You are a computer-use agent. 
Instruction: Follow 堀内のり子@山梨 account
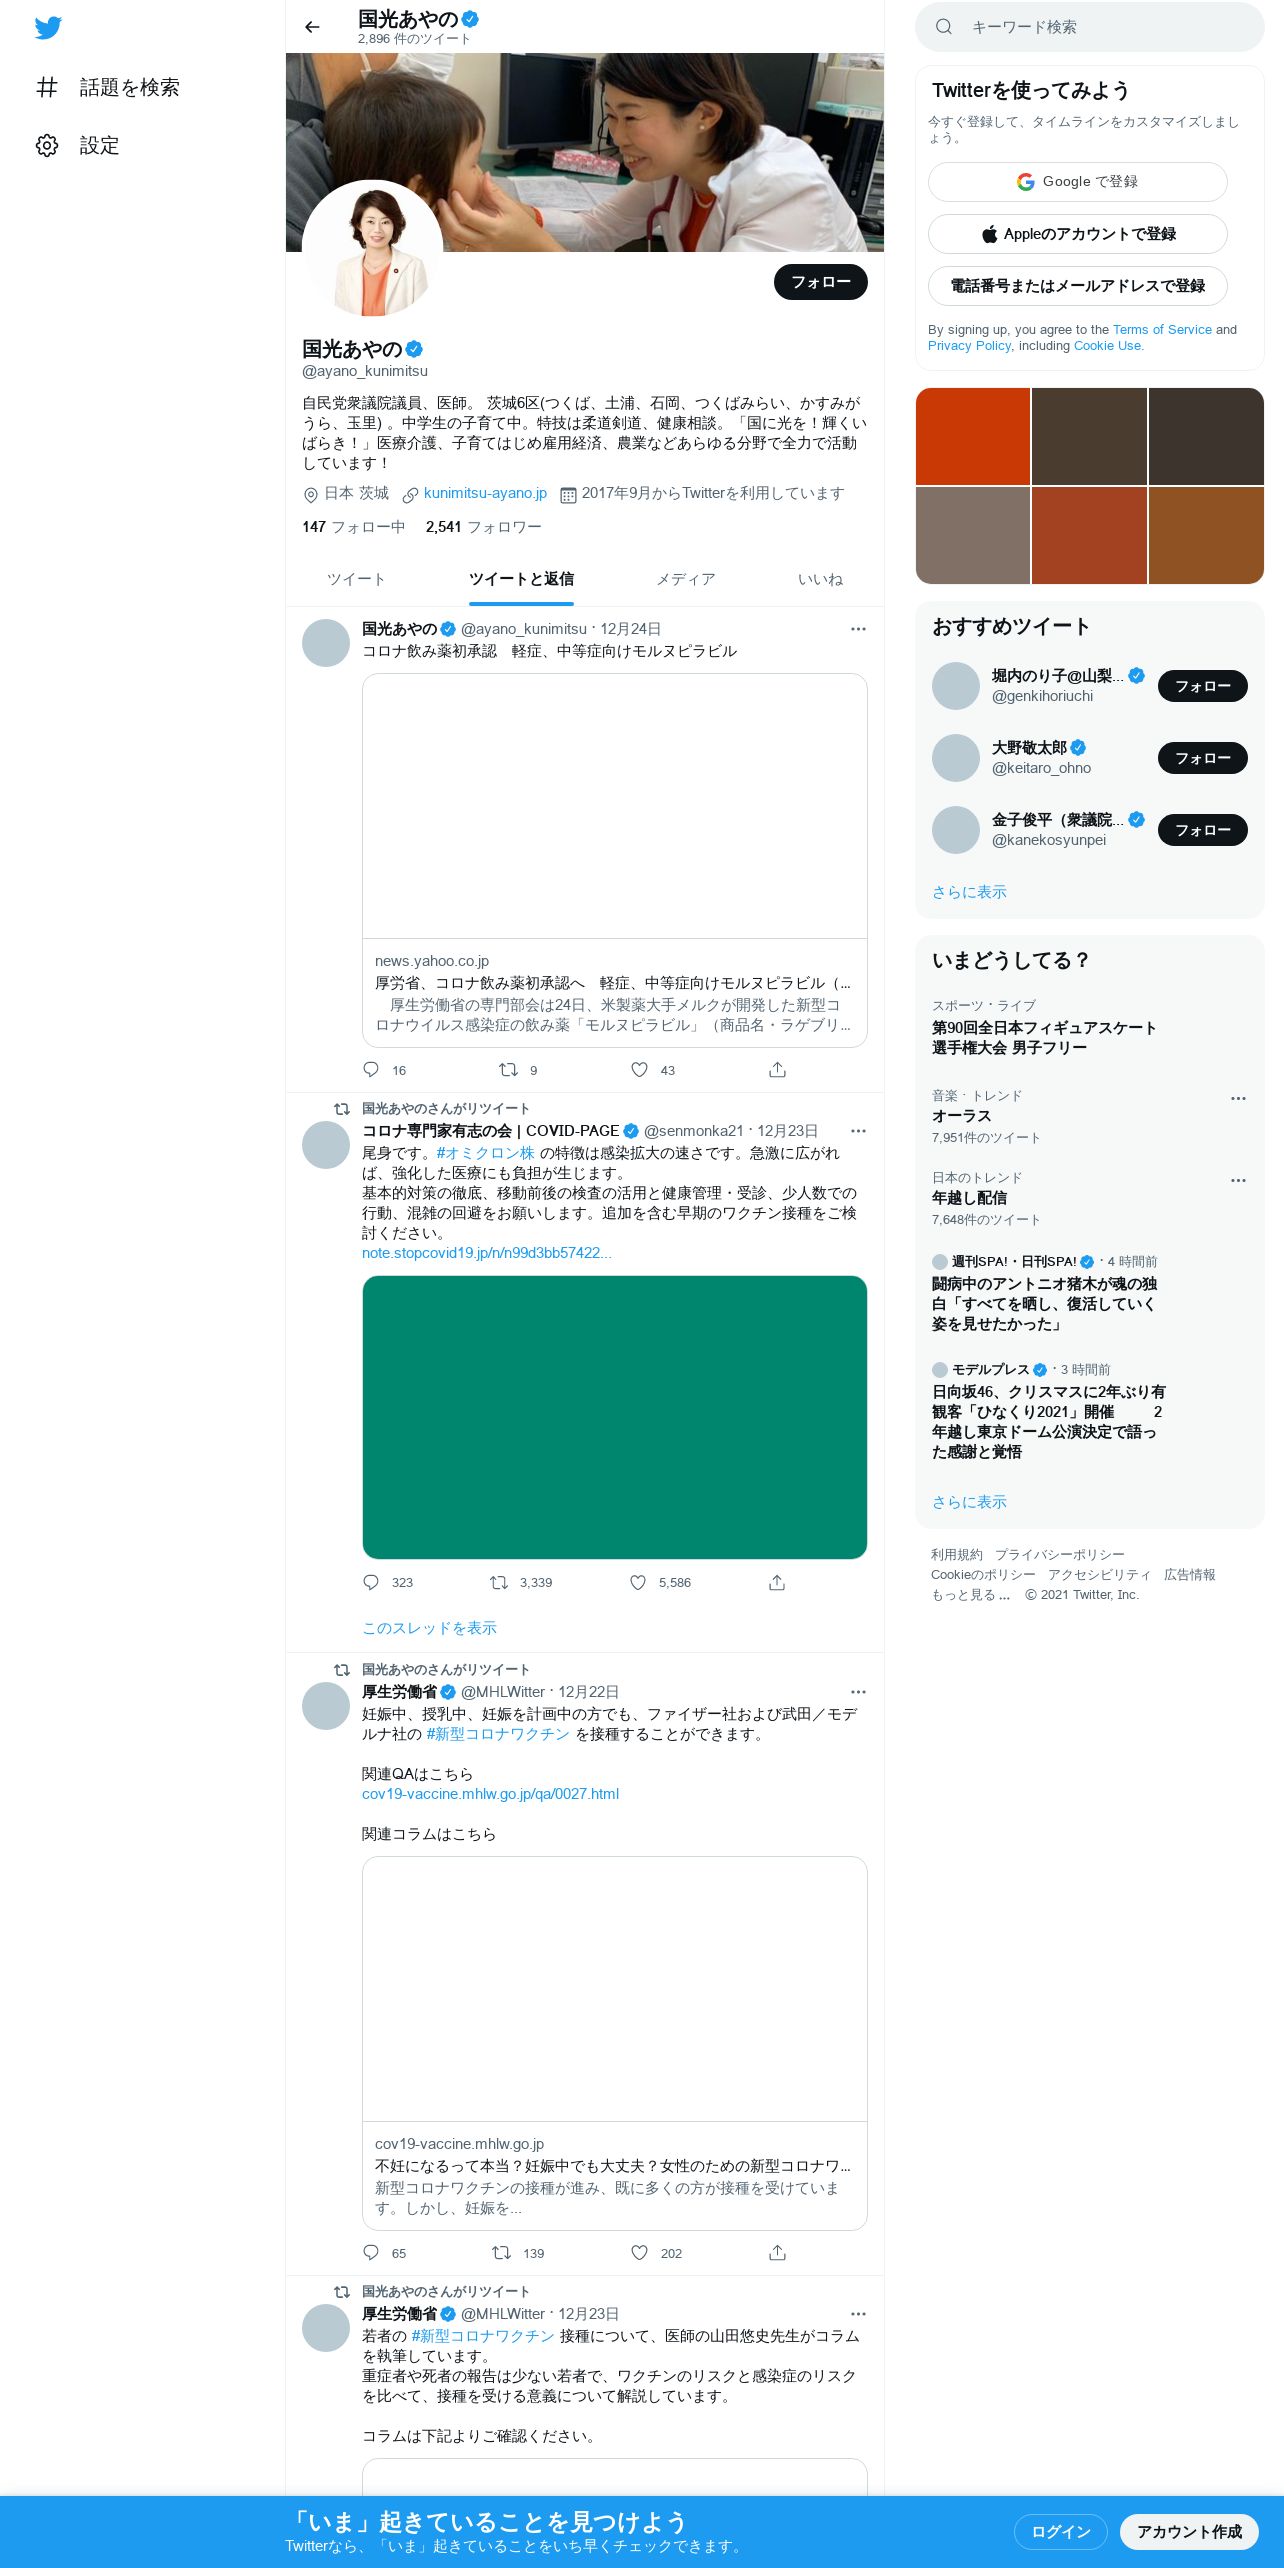pyautogui.click(x=1203, y=686)
